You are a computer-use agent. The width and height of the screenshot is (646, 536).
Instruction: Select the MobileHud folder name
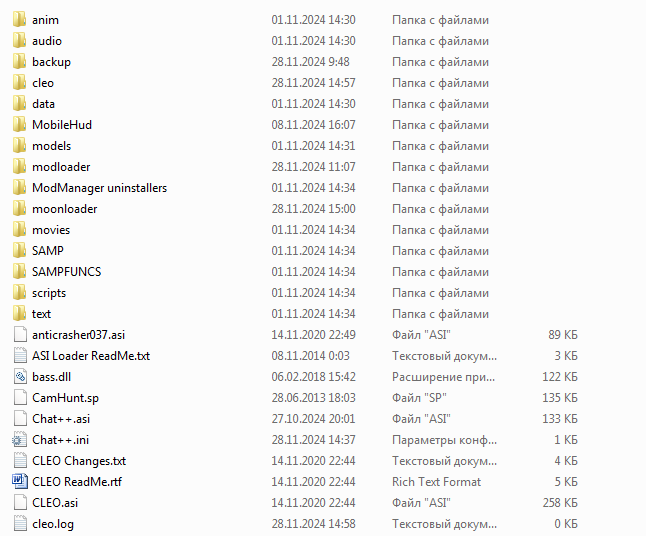[61, 125]
